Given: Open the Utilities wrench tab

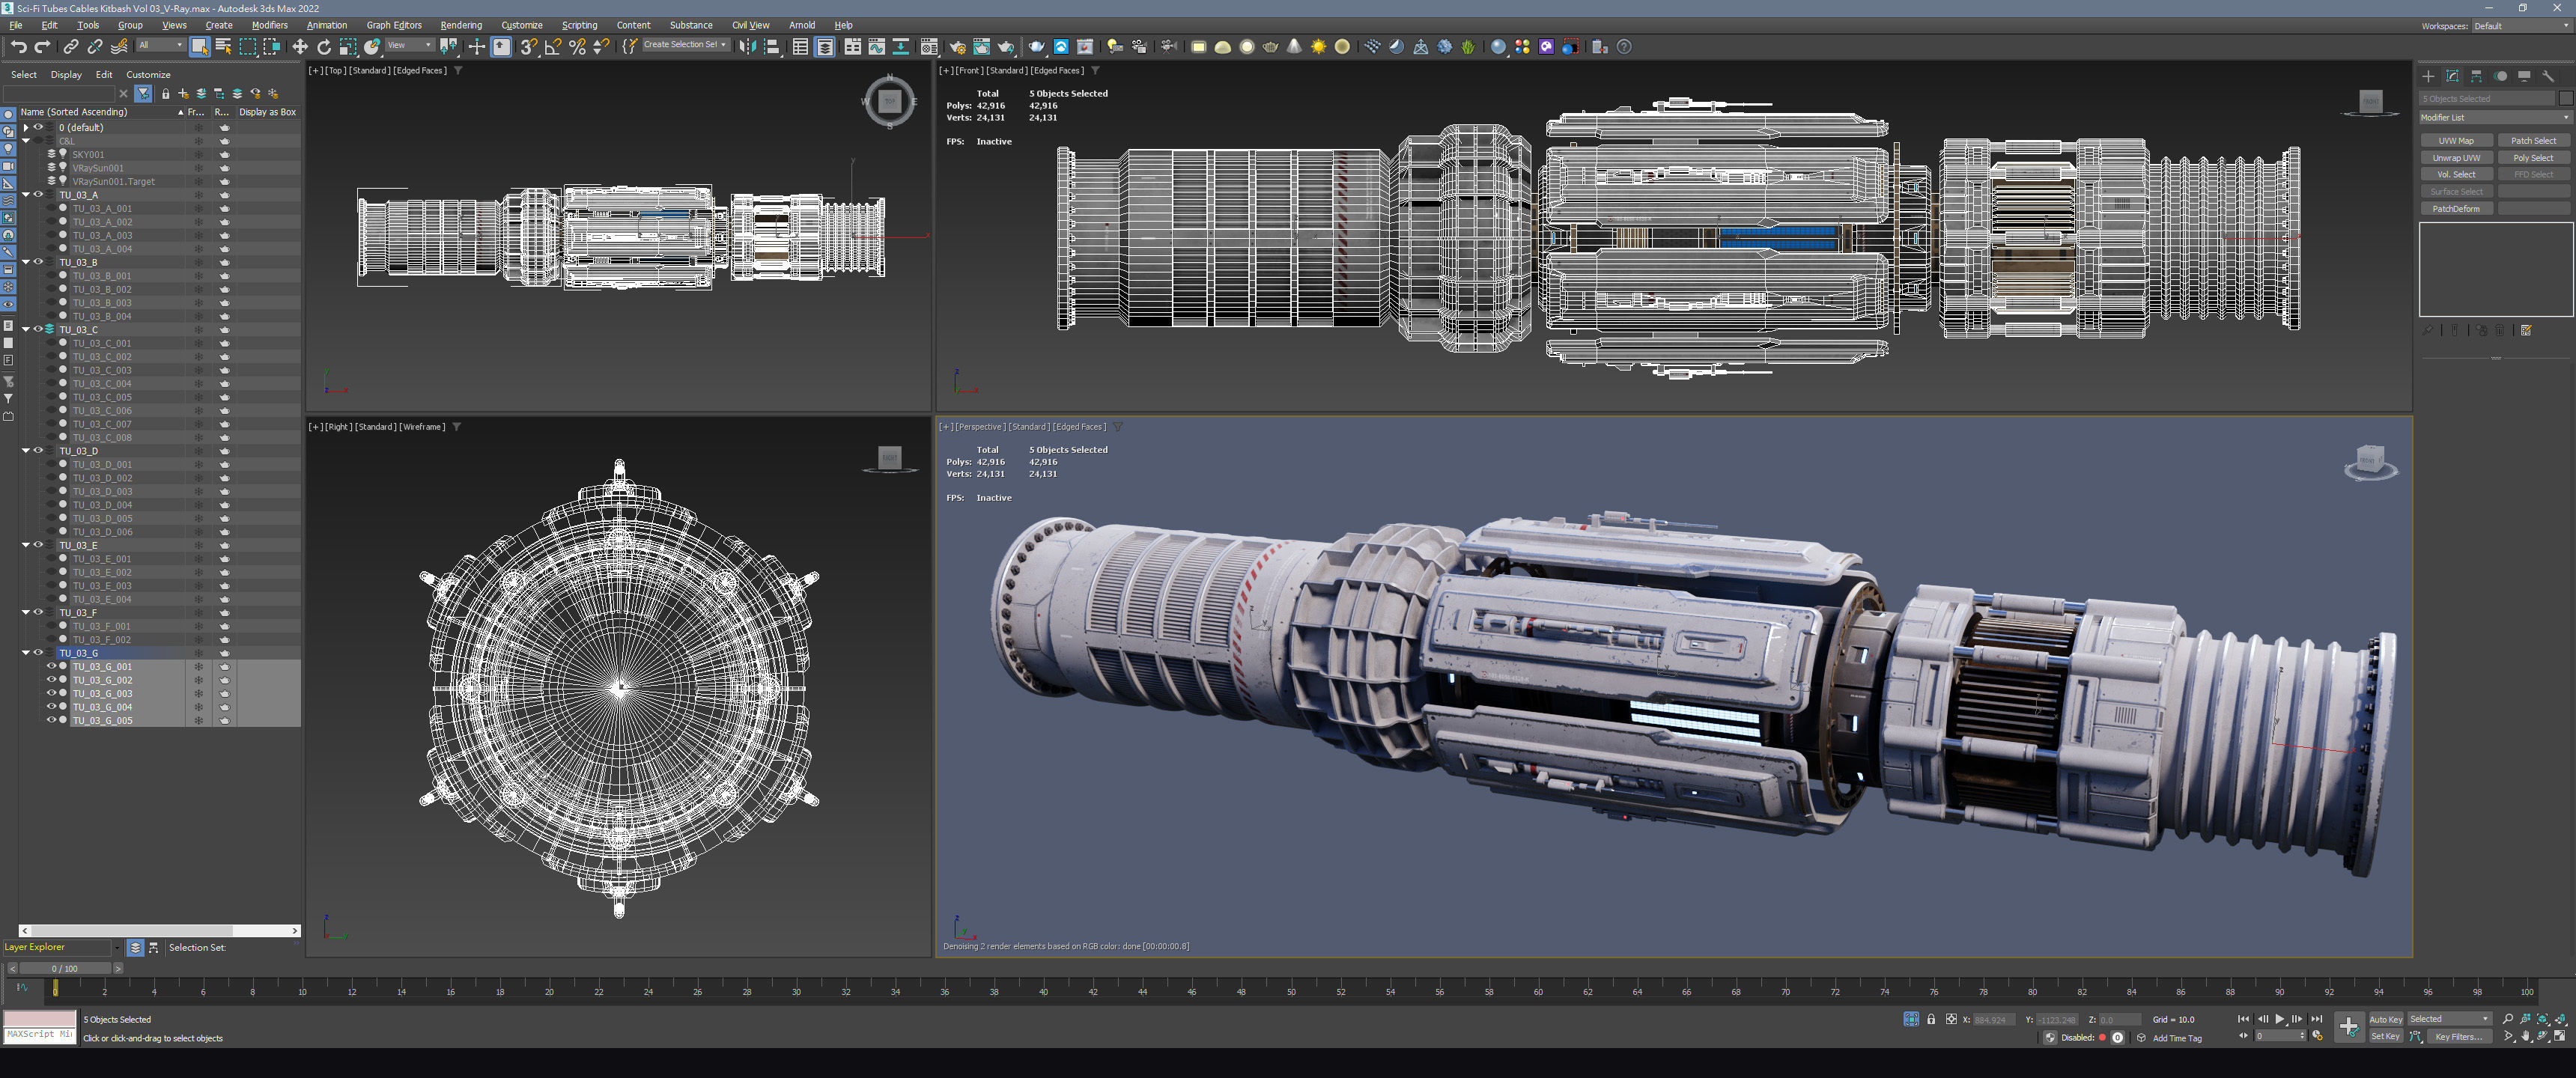Looking at the screenshot, I should (x=2548, y=76).
